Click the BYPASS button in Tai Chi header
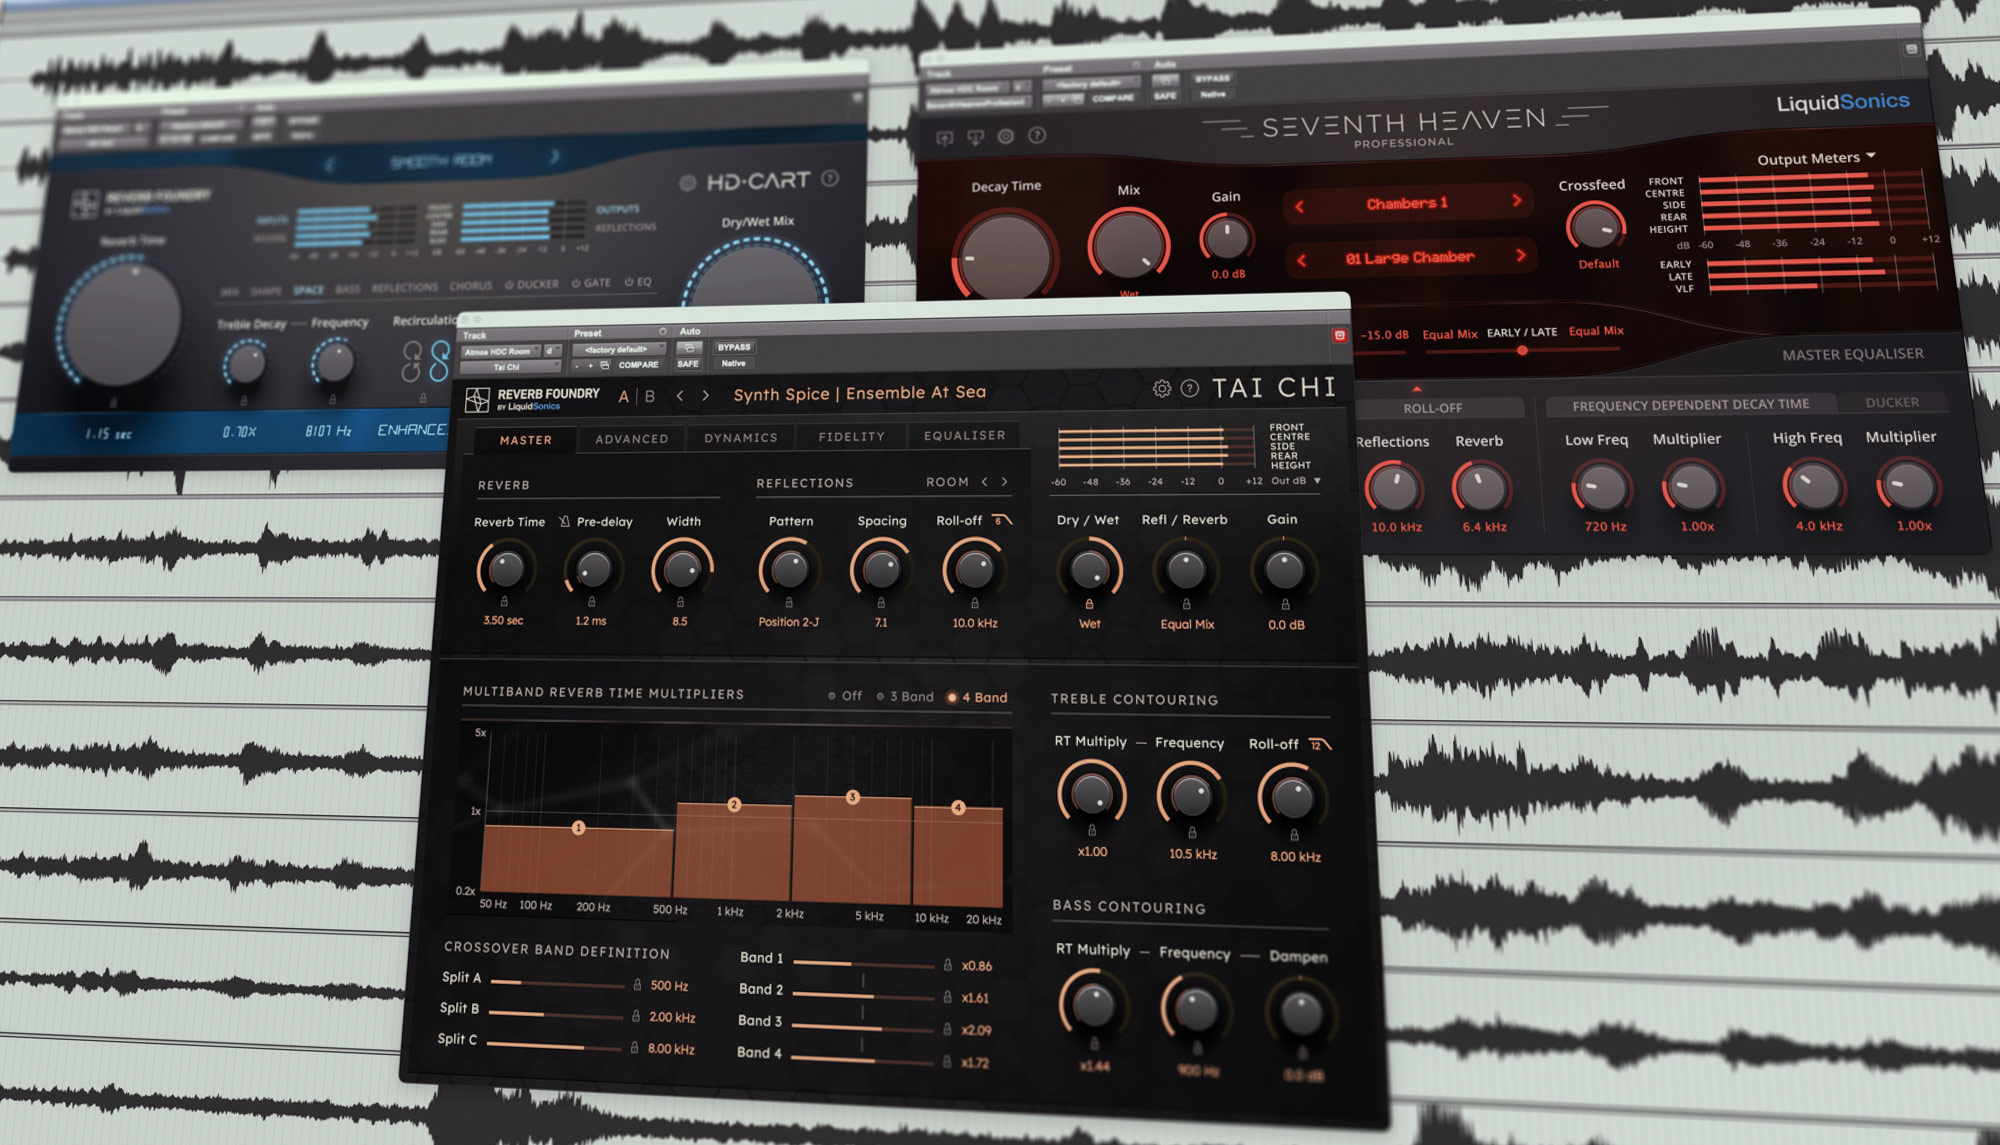This screenshot has height=1145, width=2000. coord(733,347)
